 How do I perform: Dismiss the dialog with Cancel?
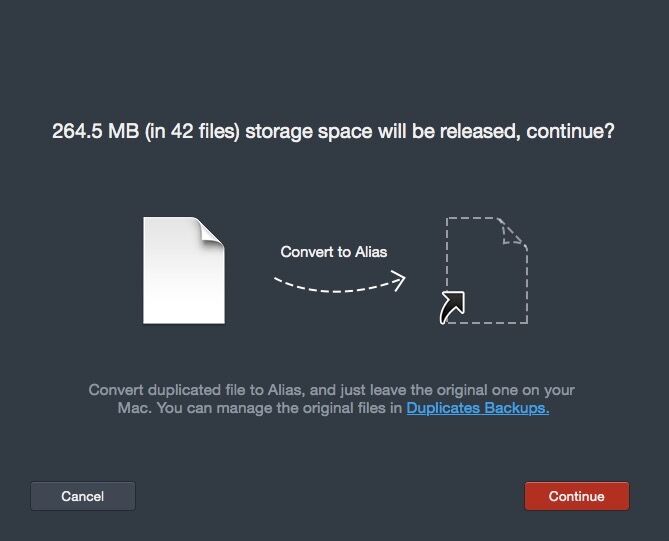(83, 496)
